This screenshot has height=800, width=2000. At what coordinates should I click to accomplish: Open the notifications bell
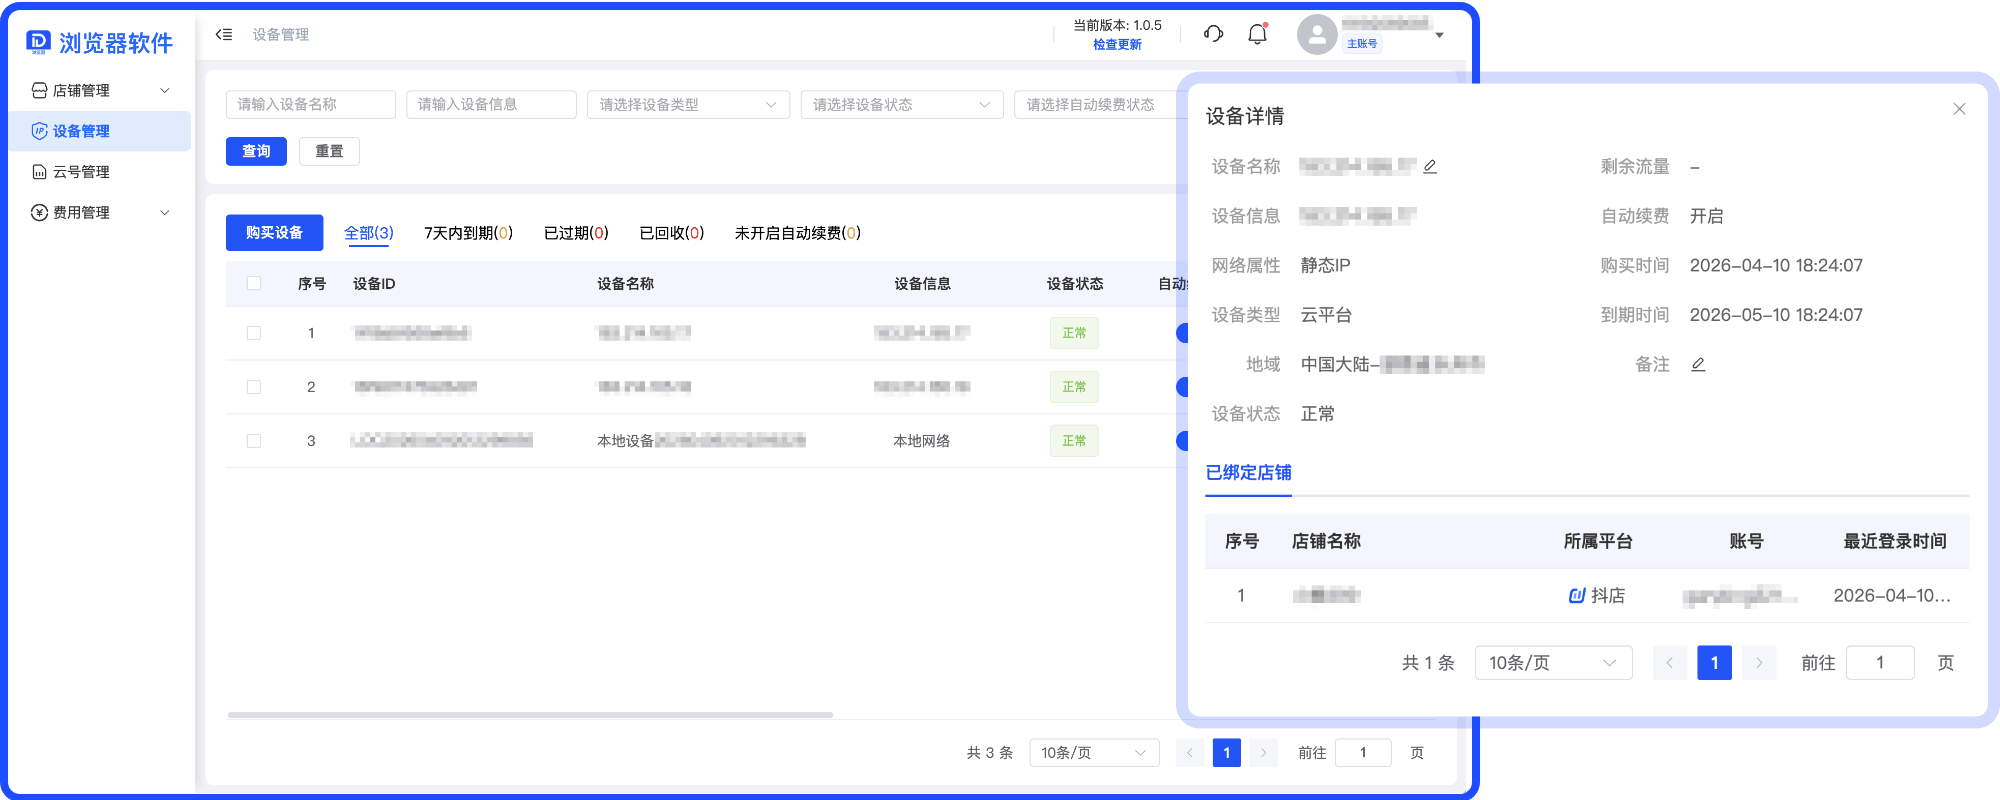(x=1257, y=34)
